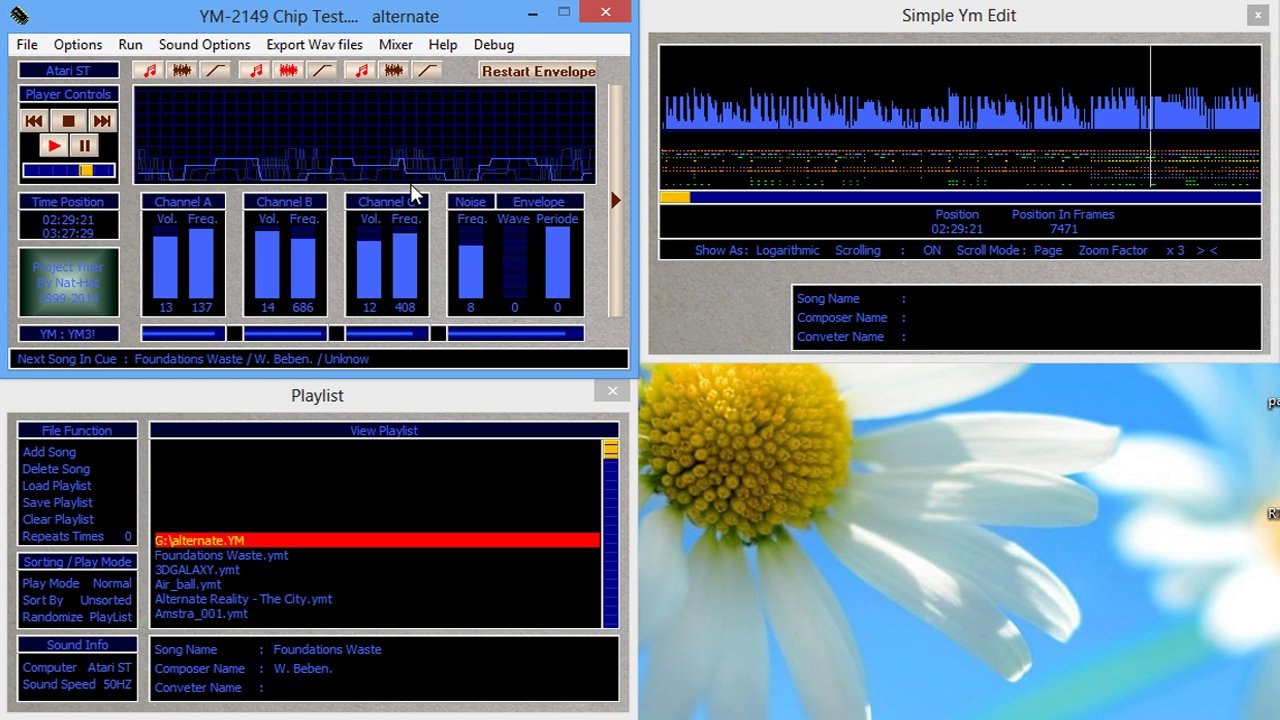Screen dimensions: 1280x720
Task: Click the Restart Envelope button
Action: (538, 71)
